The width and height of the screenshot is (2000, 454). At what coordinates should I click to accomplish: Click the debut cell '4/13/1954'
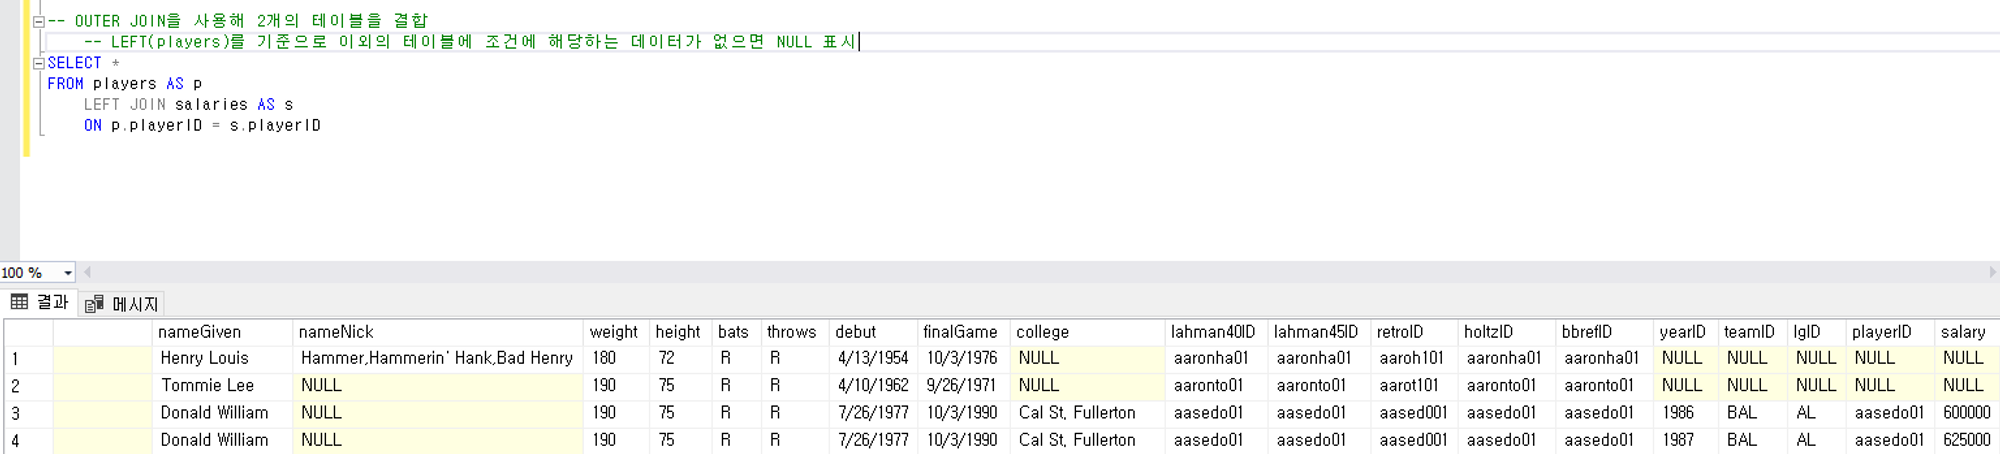tap(873, 358)
